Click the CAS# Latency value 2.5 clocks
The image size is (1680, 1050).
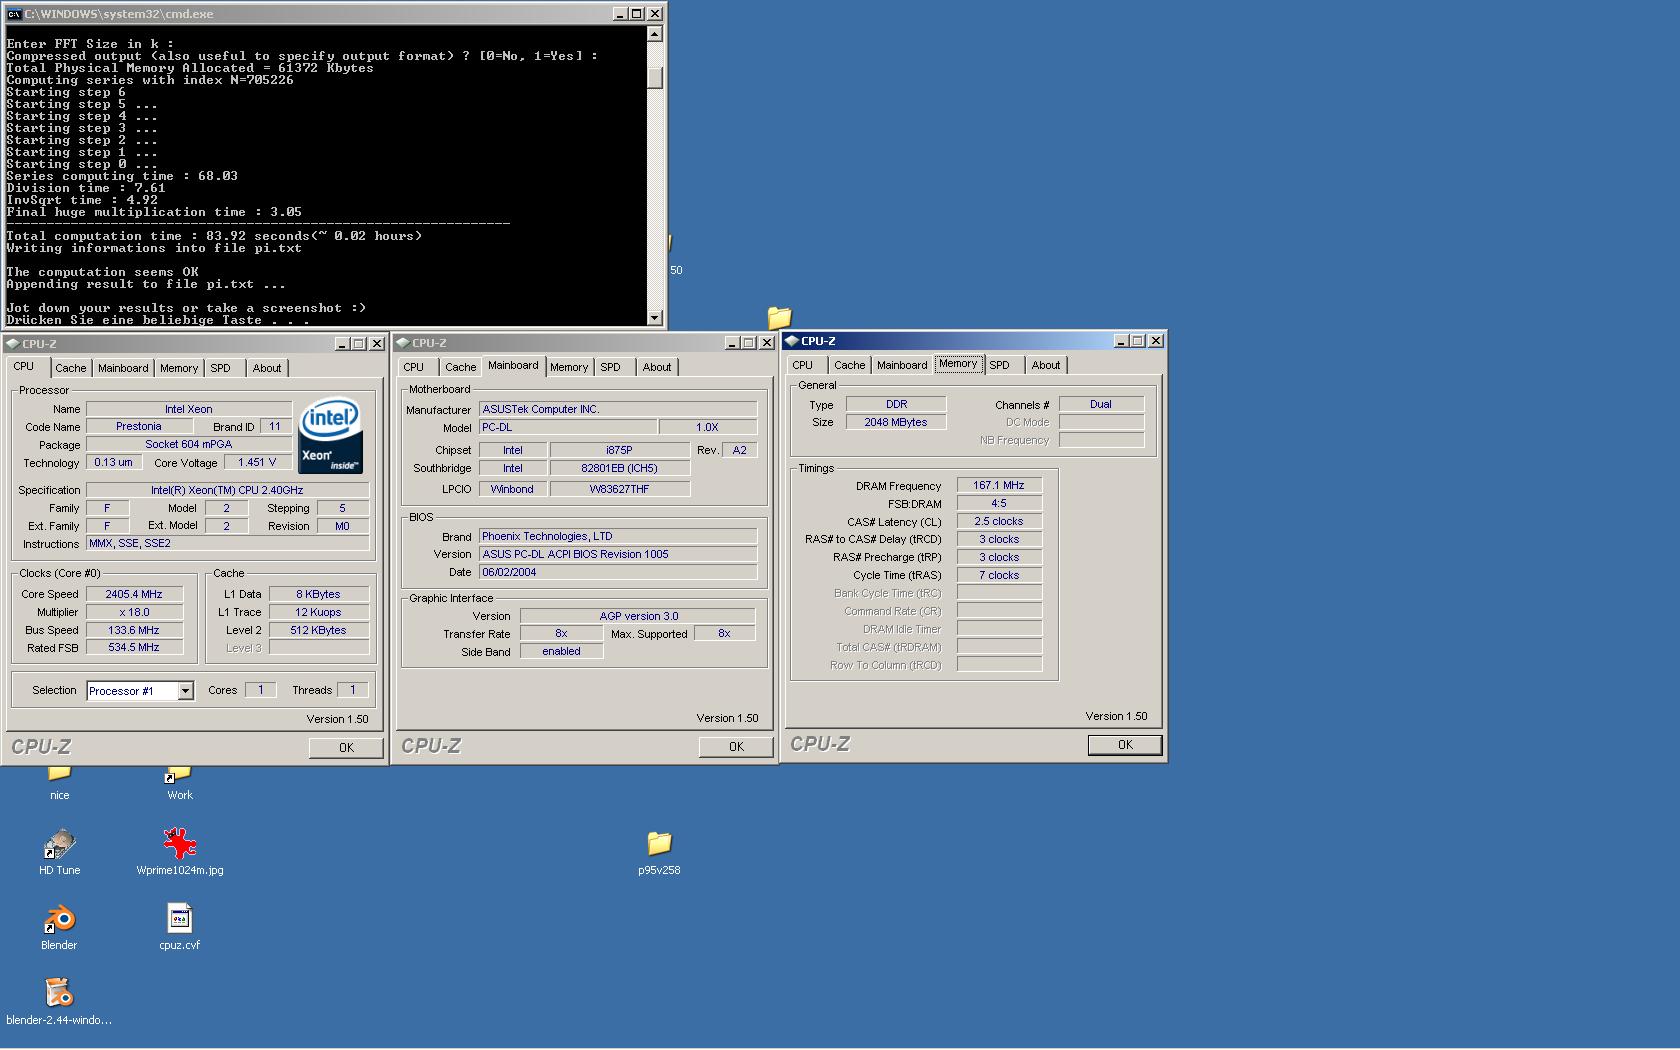pos(999,521)
